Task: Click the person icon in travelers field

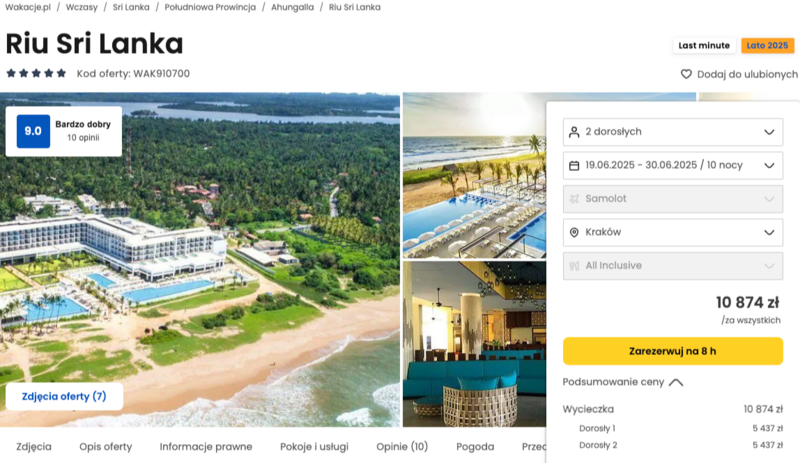Action: pos(574,132)
